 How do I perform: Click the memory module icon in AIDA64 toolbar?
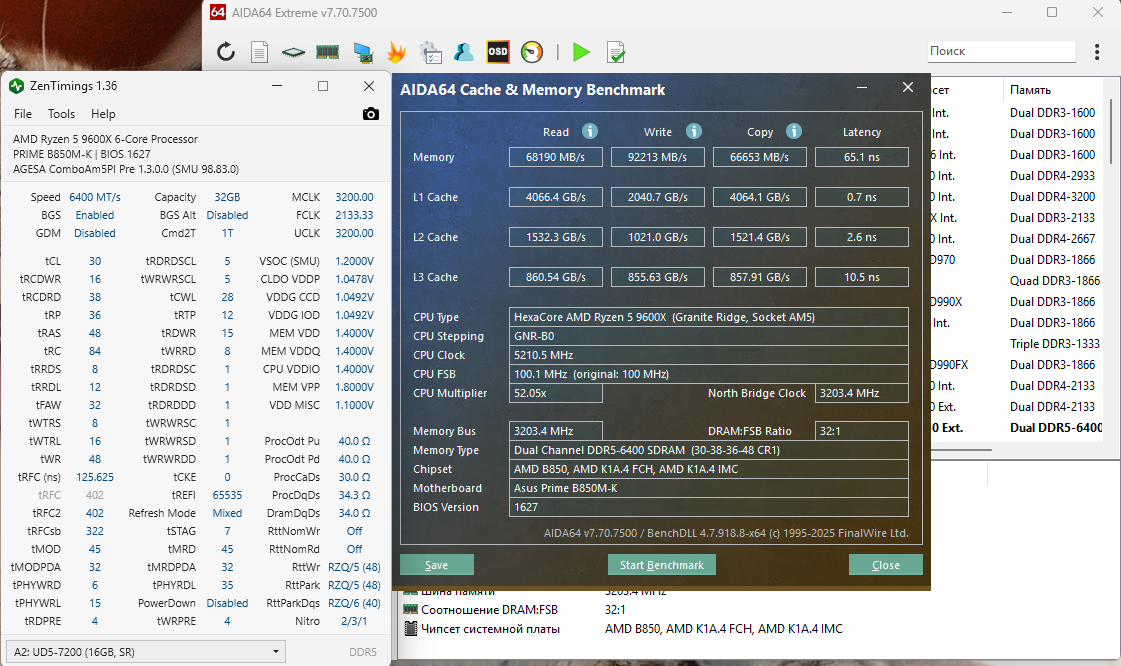click(327, 51)
